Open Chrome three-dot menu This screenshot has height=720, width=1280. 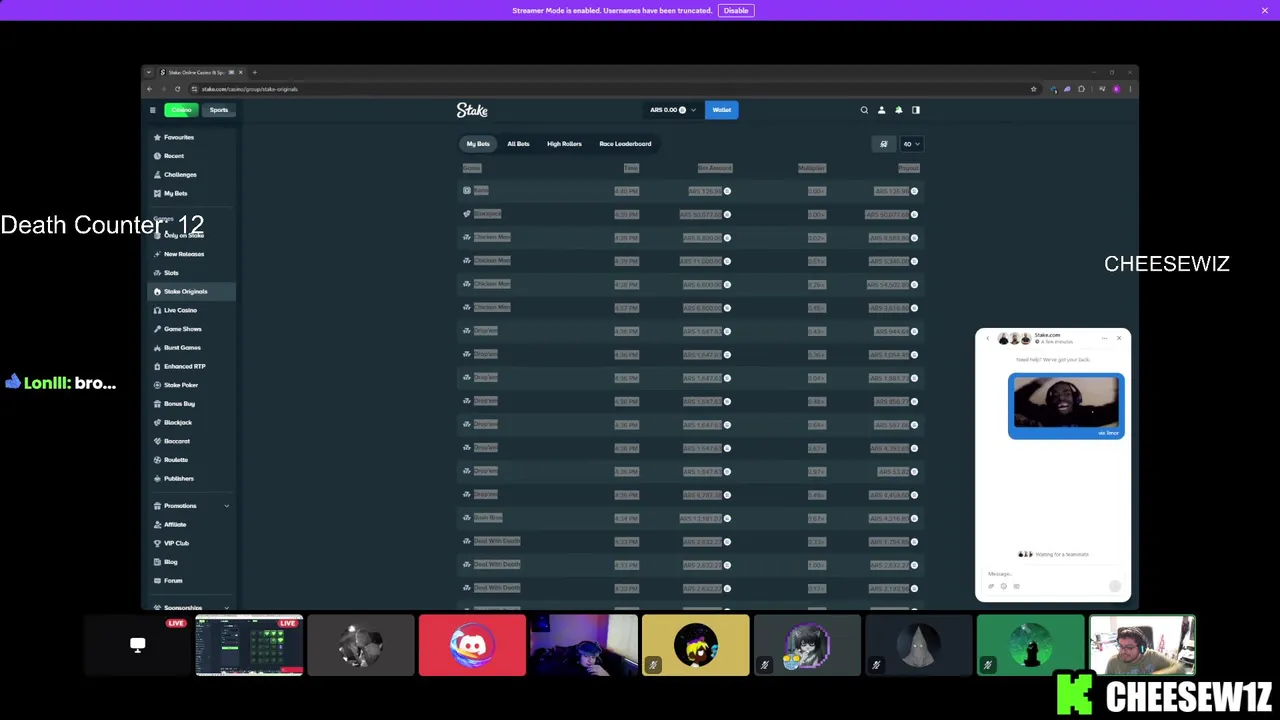(1130, 89)
